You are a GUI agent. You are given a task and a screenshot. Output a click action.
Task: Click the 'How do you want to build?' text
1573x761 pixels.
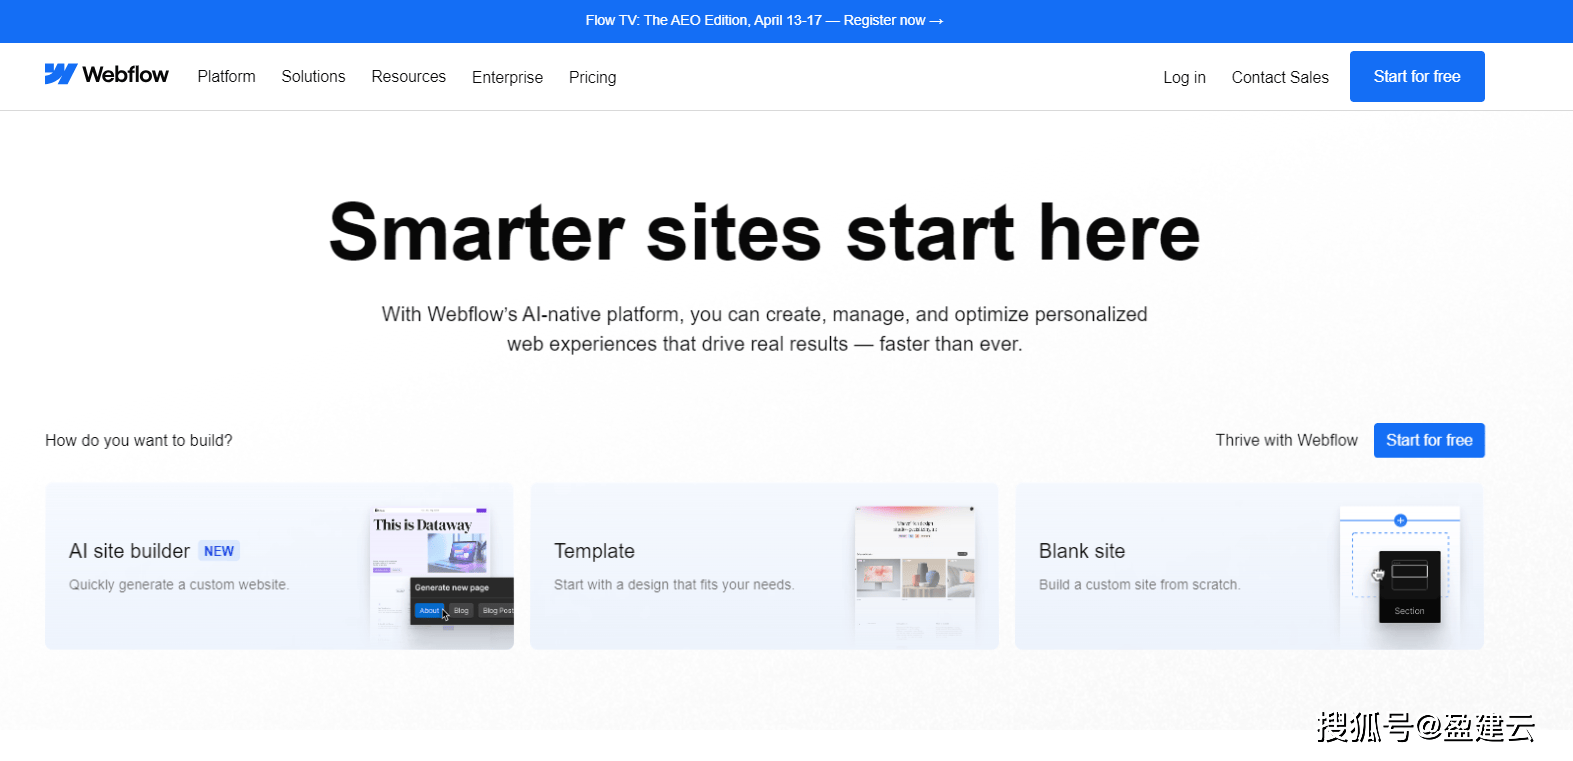point(139,440)
